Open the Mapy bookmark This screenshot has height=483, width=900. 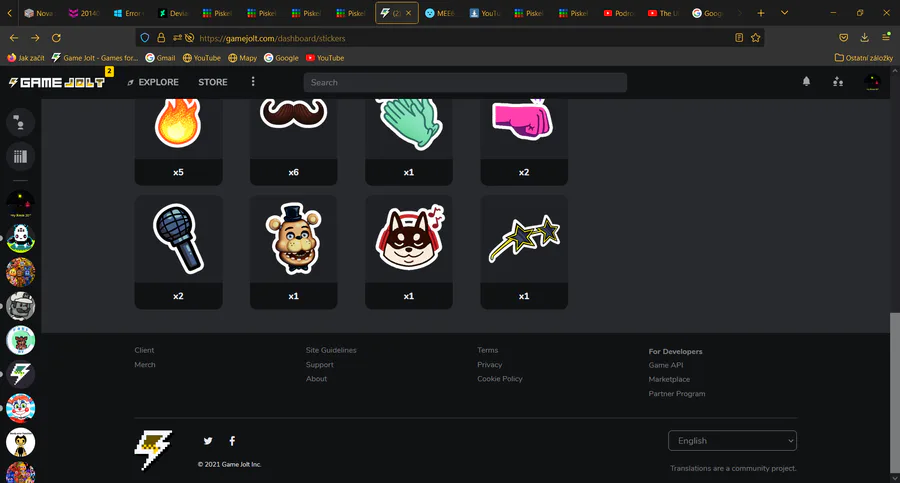pos(242,58)
